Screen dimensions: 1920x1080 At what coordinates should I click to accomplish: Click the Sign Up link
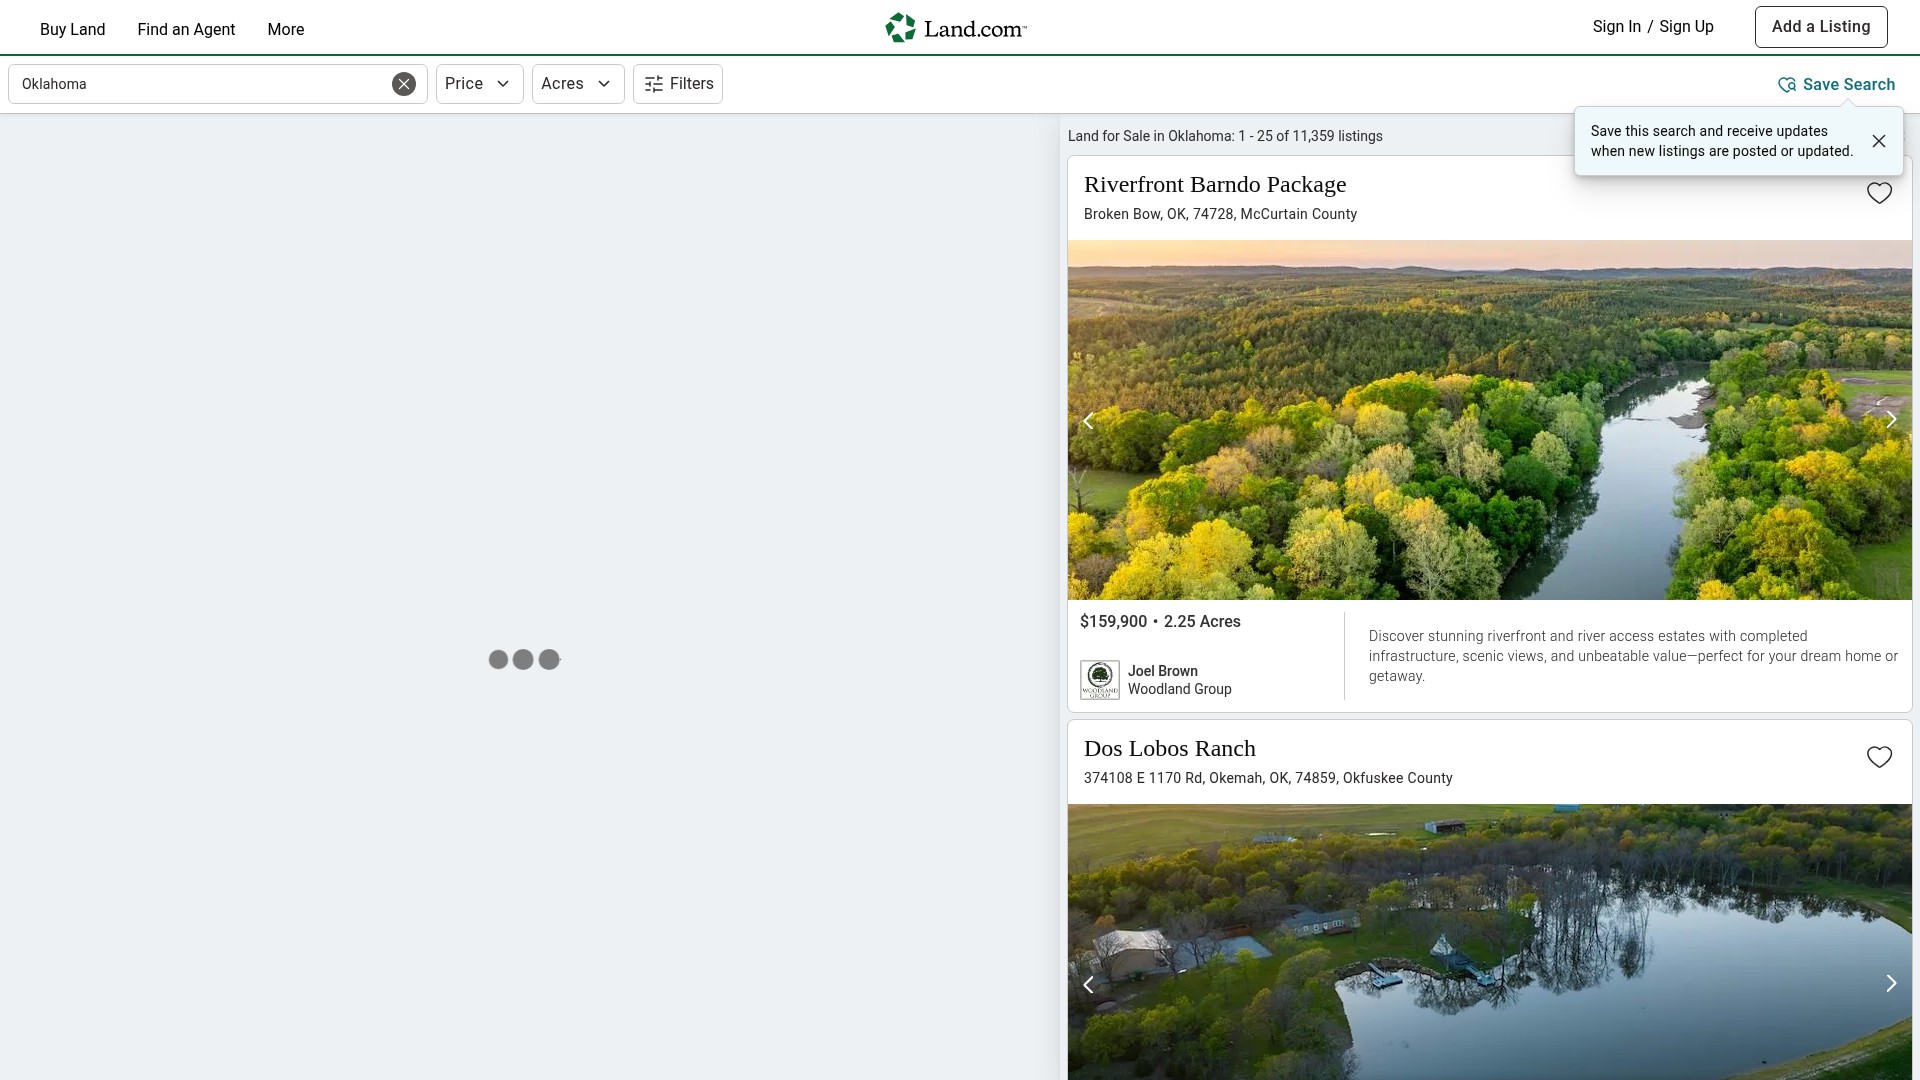1686,27
